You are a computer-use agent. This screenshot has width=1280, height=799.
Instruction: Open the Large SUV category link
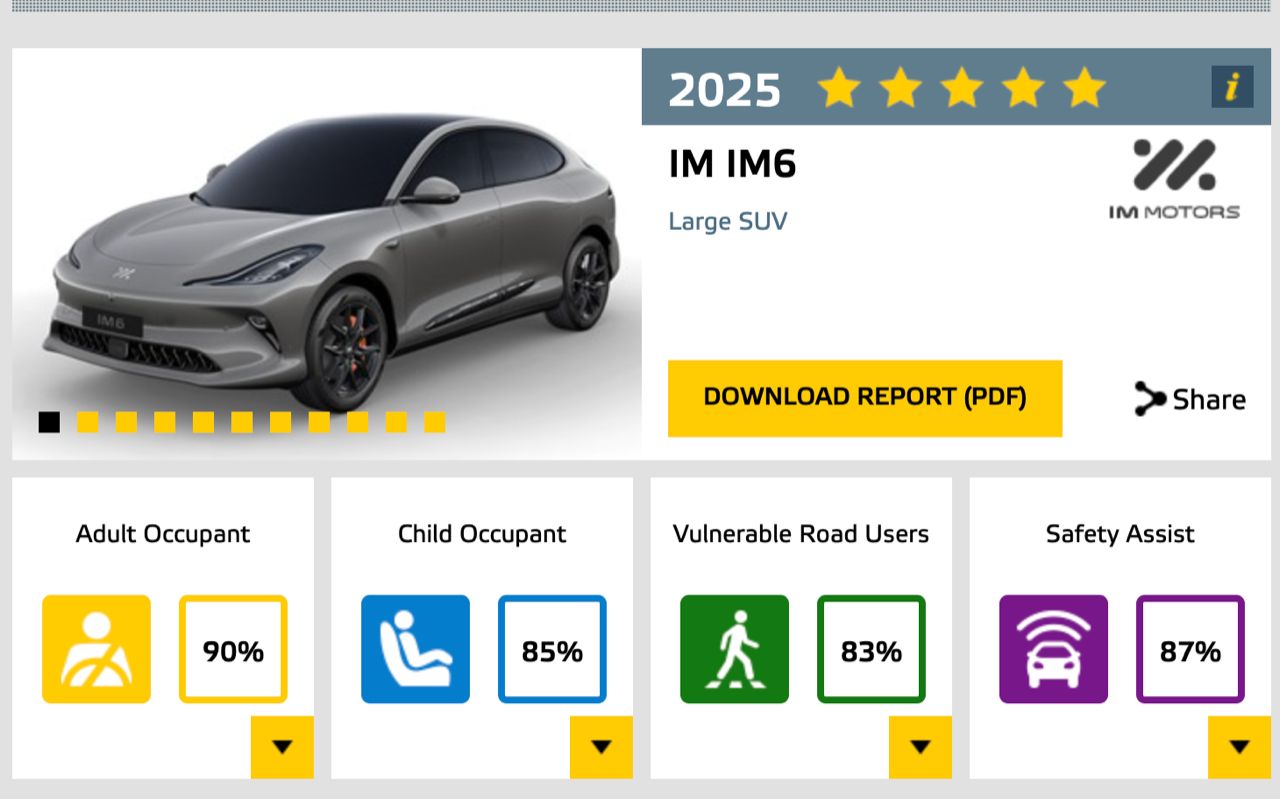pos(727,221)
